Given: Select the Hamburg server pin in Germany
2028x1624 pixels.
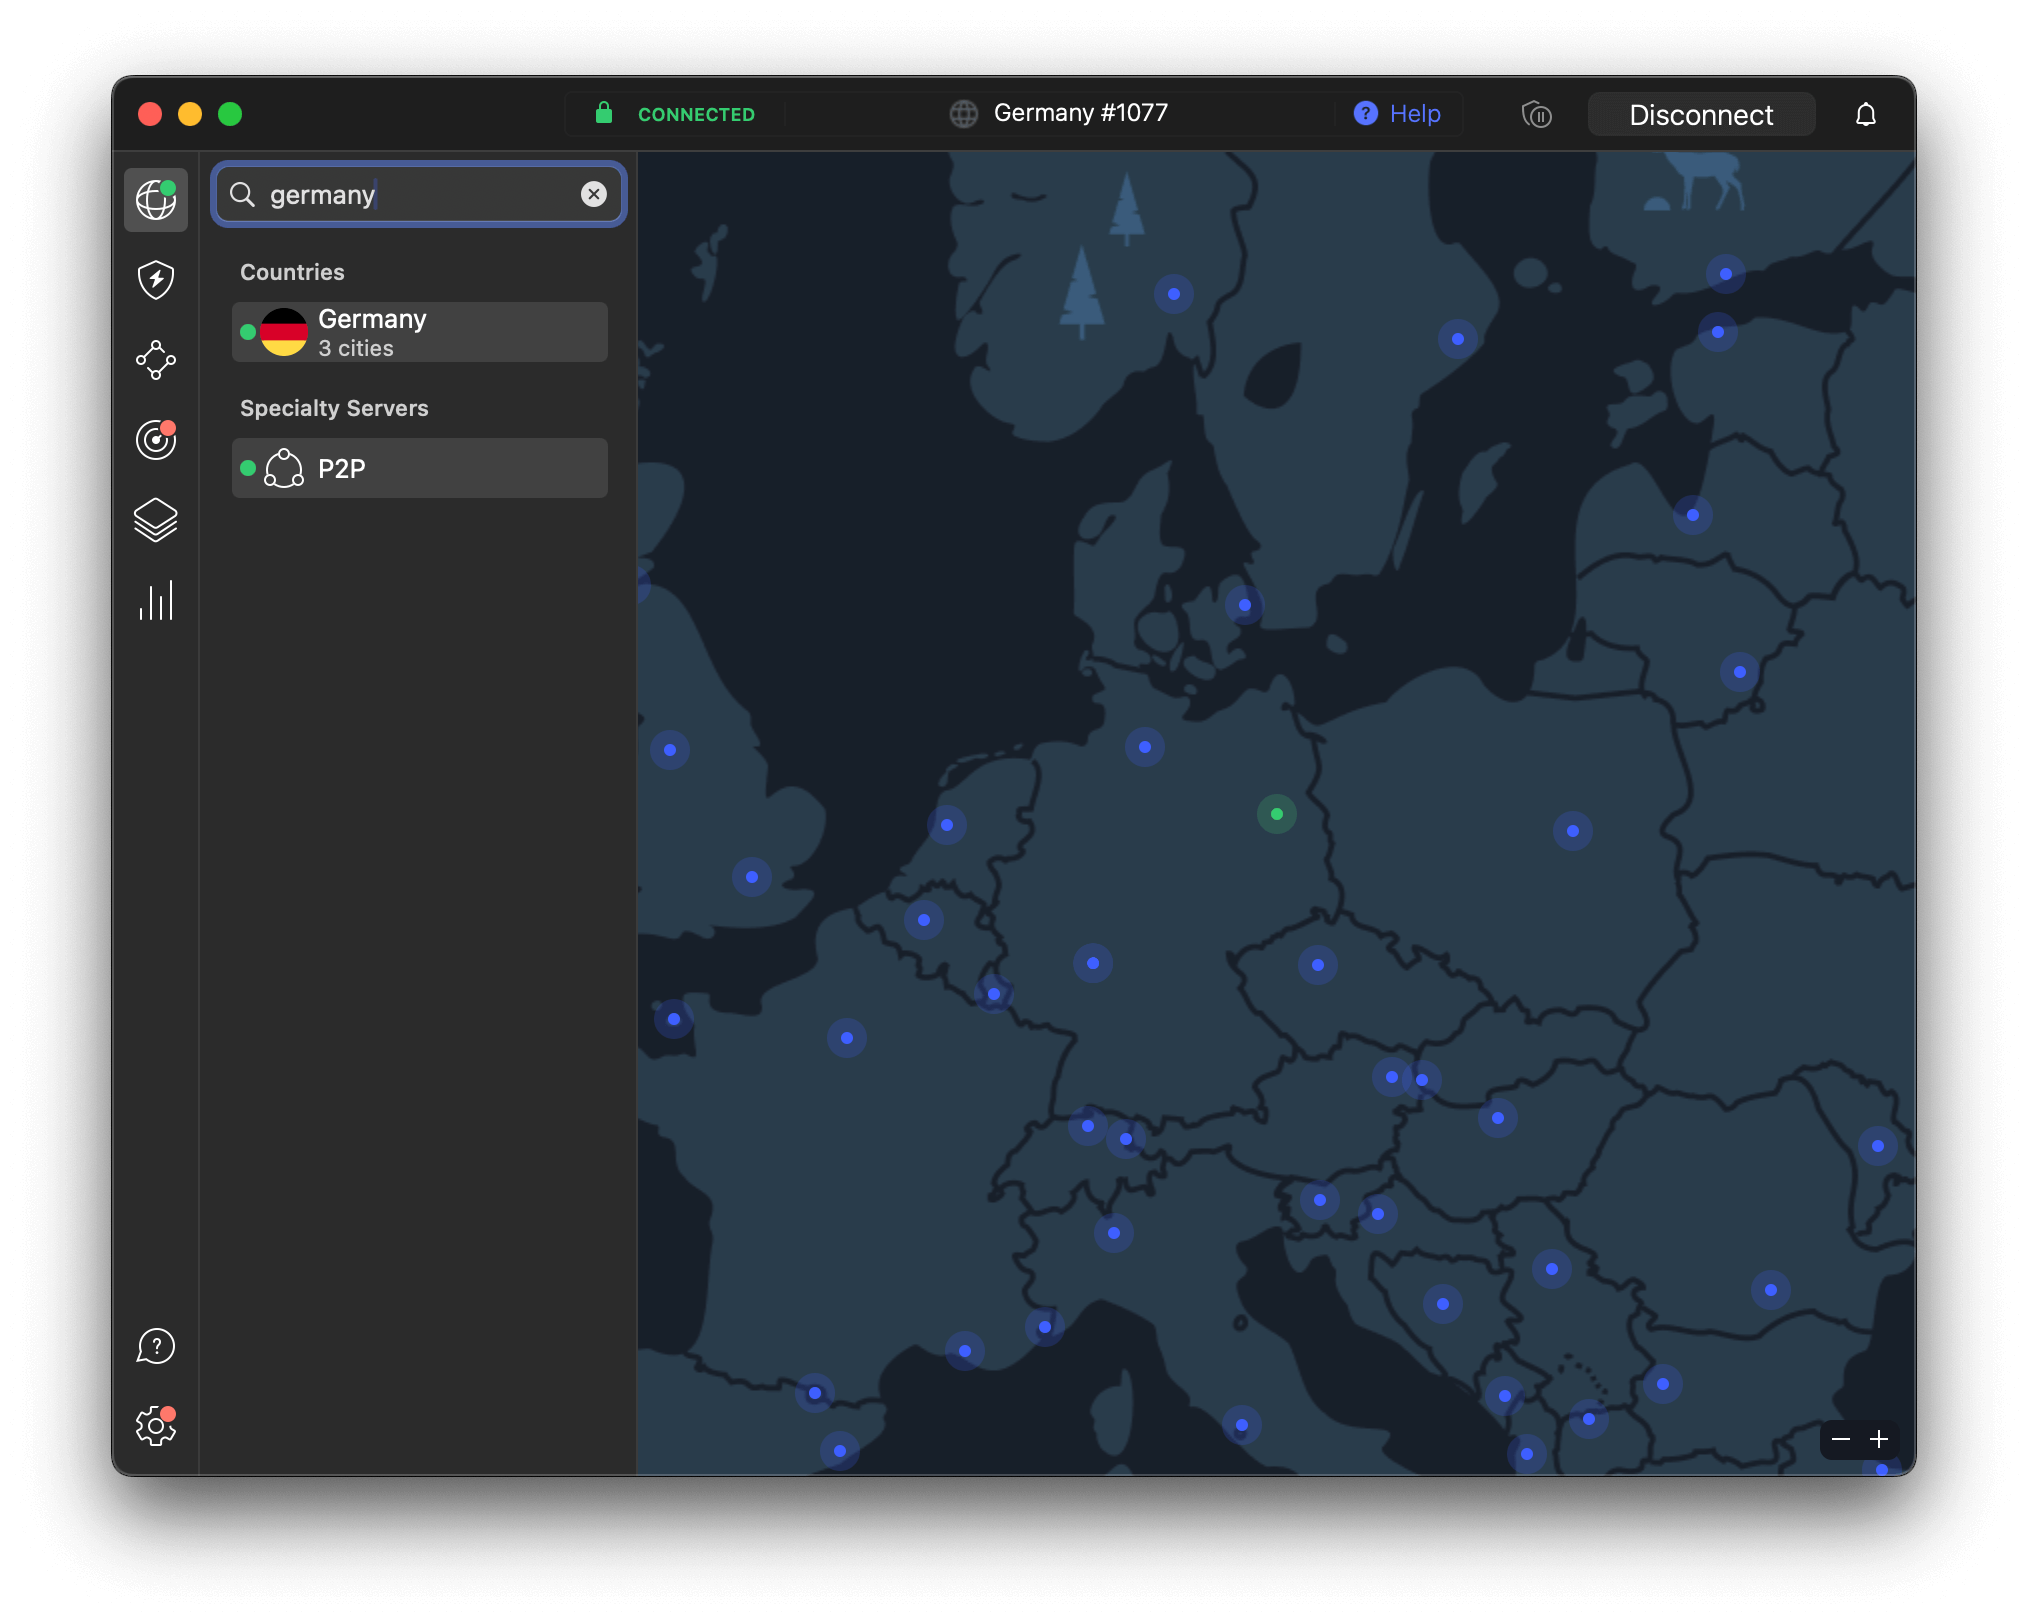Looking at the screenshot, I should 1145,747.
